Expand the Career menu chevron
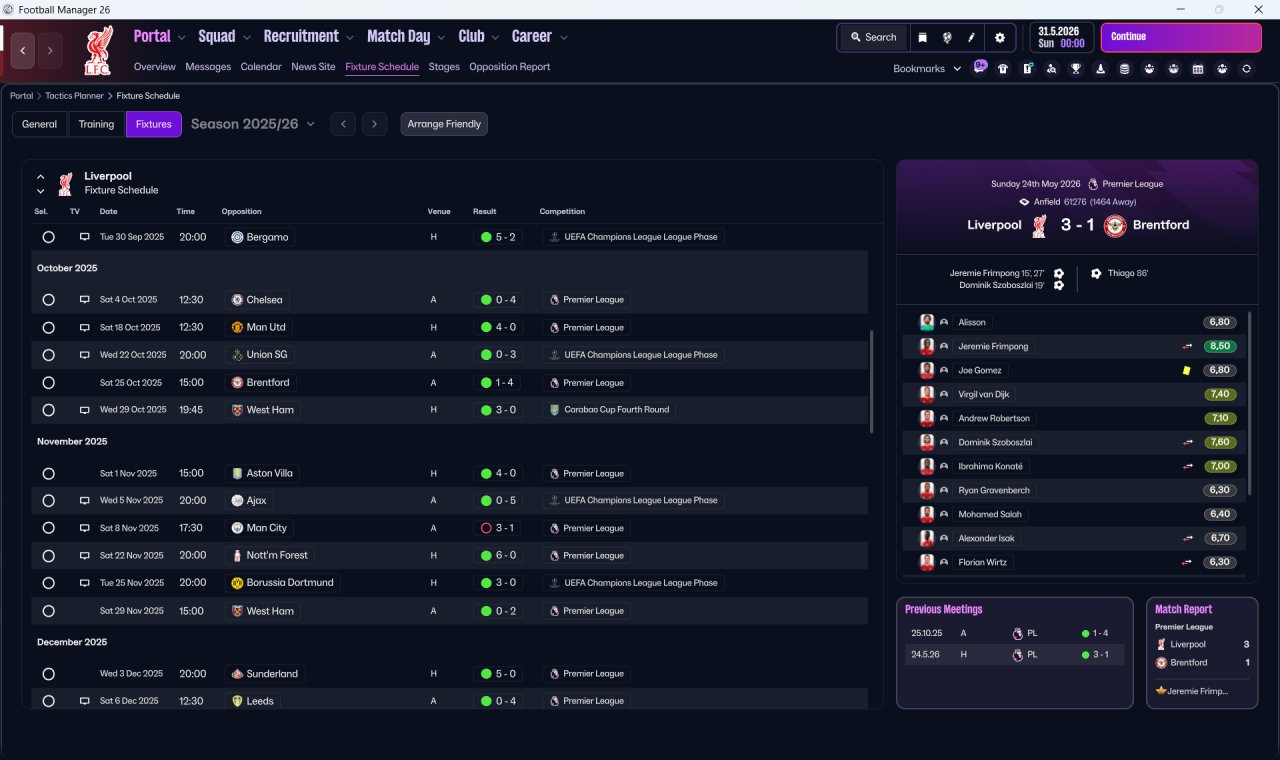The height and width of the screenshot is (760, 1280). point(563,38)
